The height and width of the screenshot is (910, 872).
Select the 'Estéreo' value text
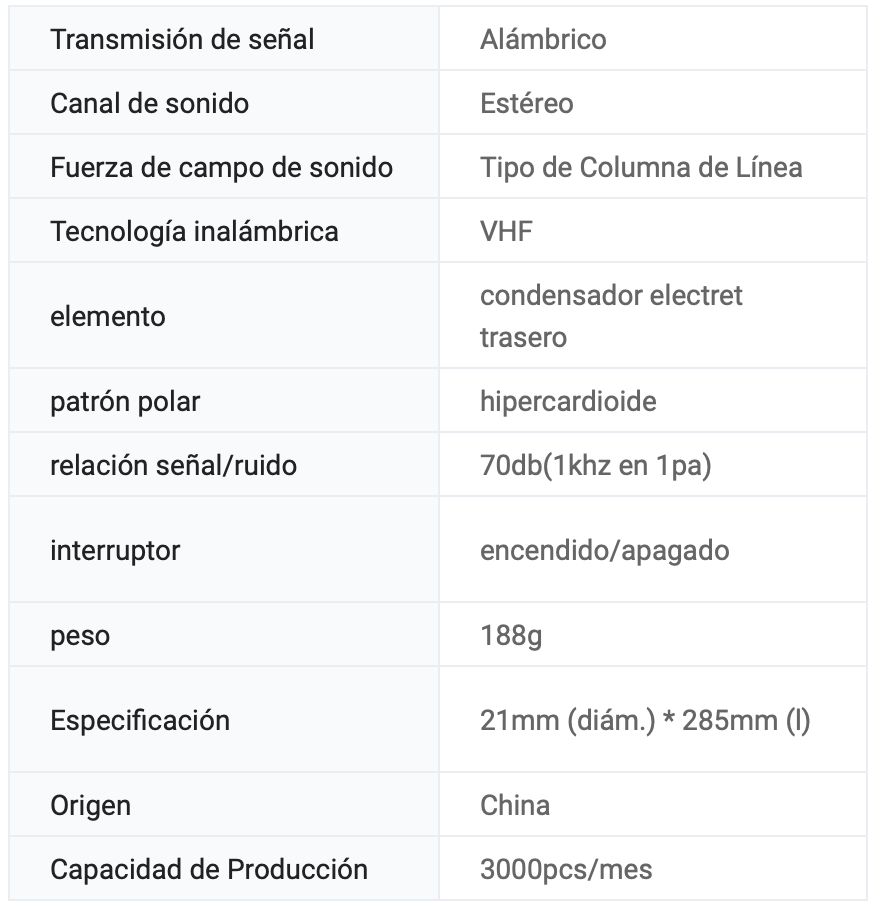click(526, 103)
